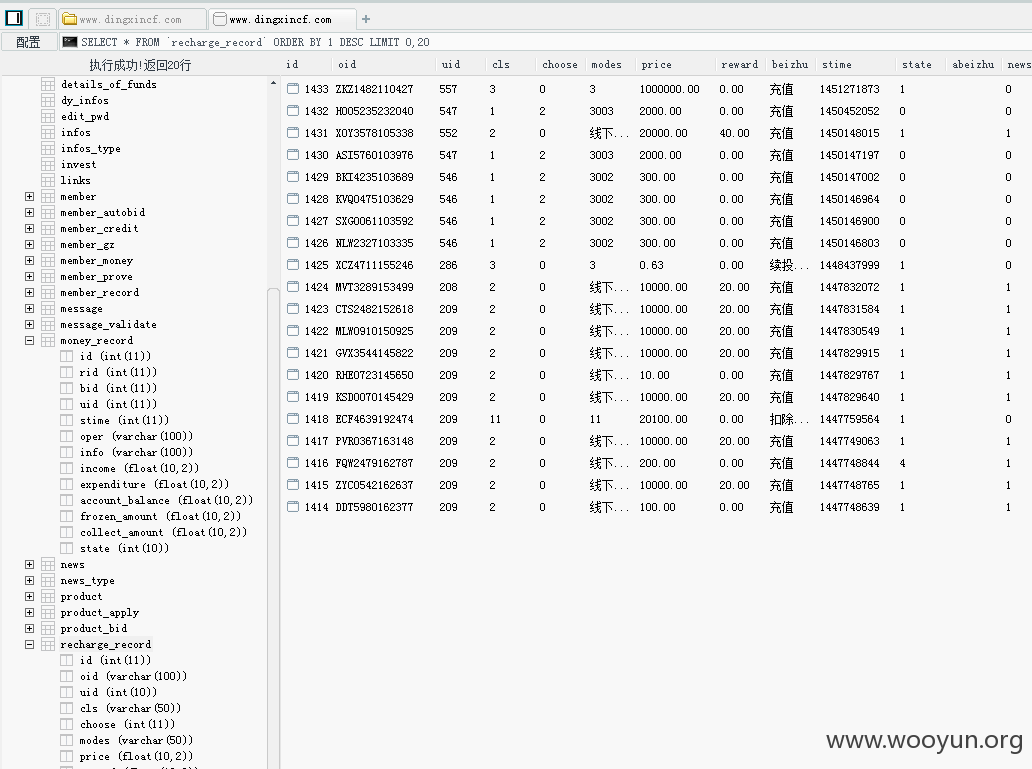Select member_prove table in tree
The height and width of the screenshot is (769, 1032).
coord(96,277)
